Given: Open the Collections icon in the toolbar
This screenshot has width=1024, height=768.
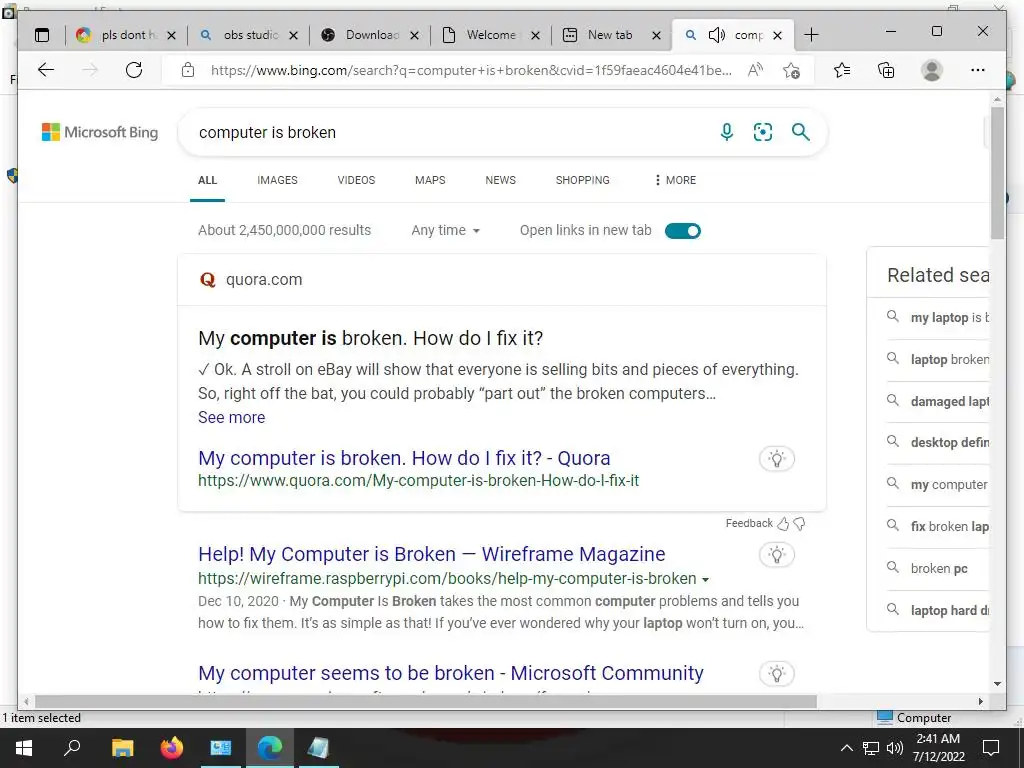Looking at the screenshot, I should click(x=886, y=70).
